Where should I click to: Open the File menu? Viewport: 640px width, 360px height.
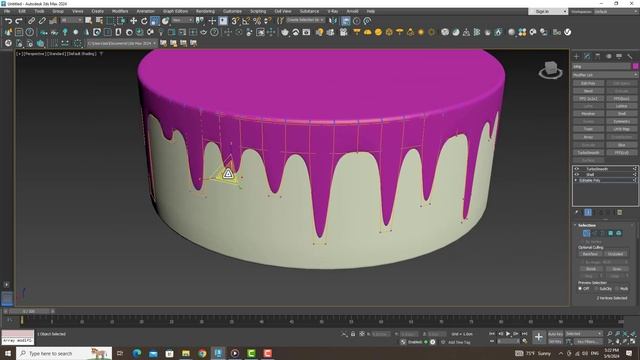pos(7,11)
